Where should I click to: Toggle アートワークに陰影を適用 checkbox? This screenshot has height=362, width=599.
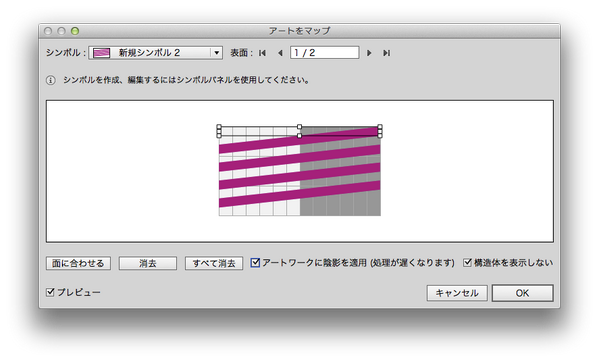(255, 263)
